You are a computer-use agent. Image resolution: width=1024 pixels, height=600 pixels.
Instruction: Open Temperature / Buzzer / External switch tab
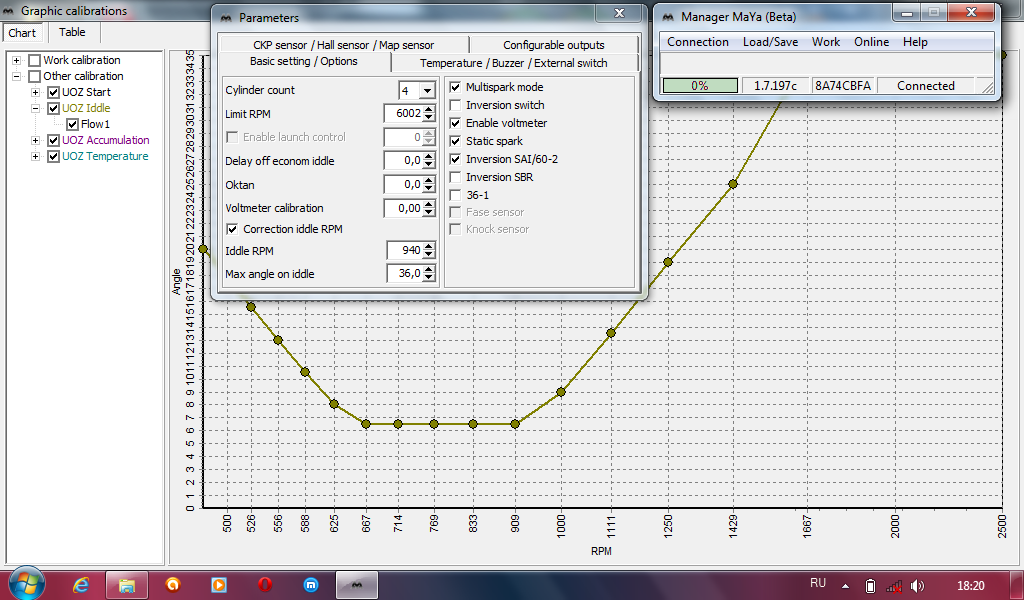[x=513, y=62]
